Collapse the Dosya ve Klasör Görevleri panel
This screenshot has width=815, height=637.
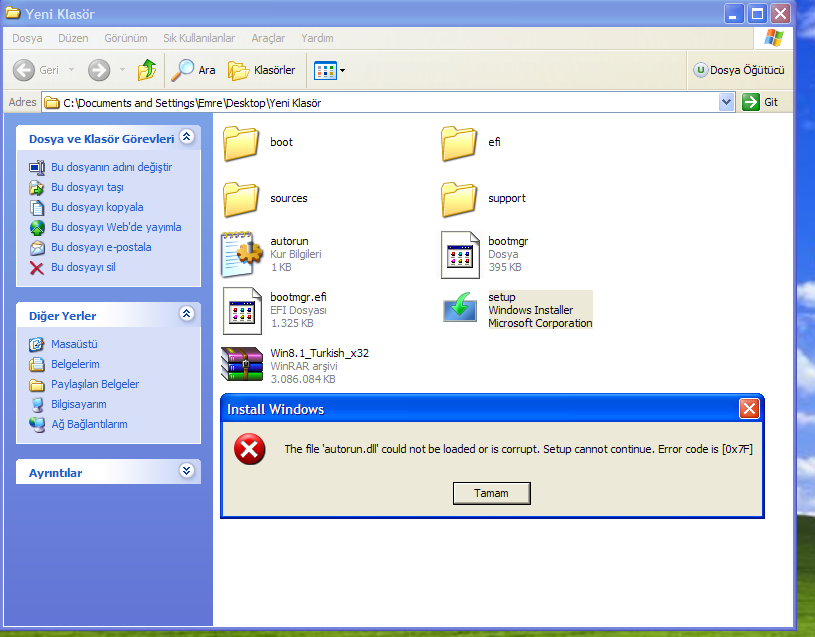pyautogui.click(x=187, y=137)
